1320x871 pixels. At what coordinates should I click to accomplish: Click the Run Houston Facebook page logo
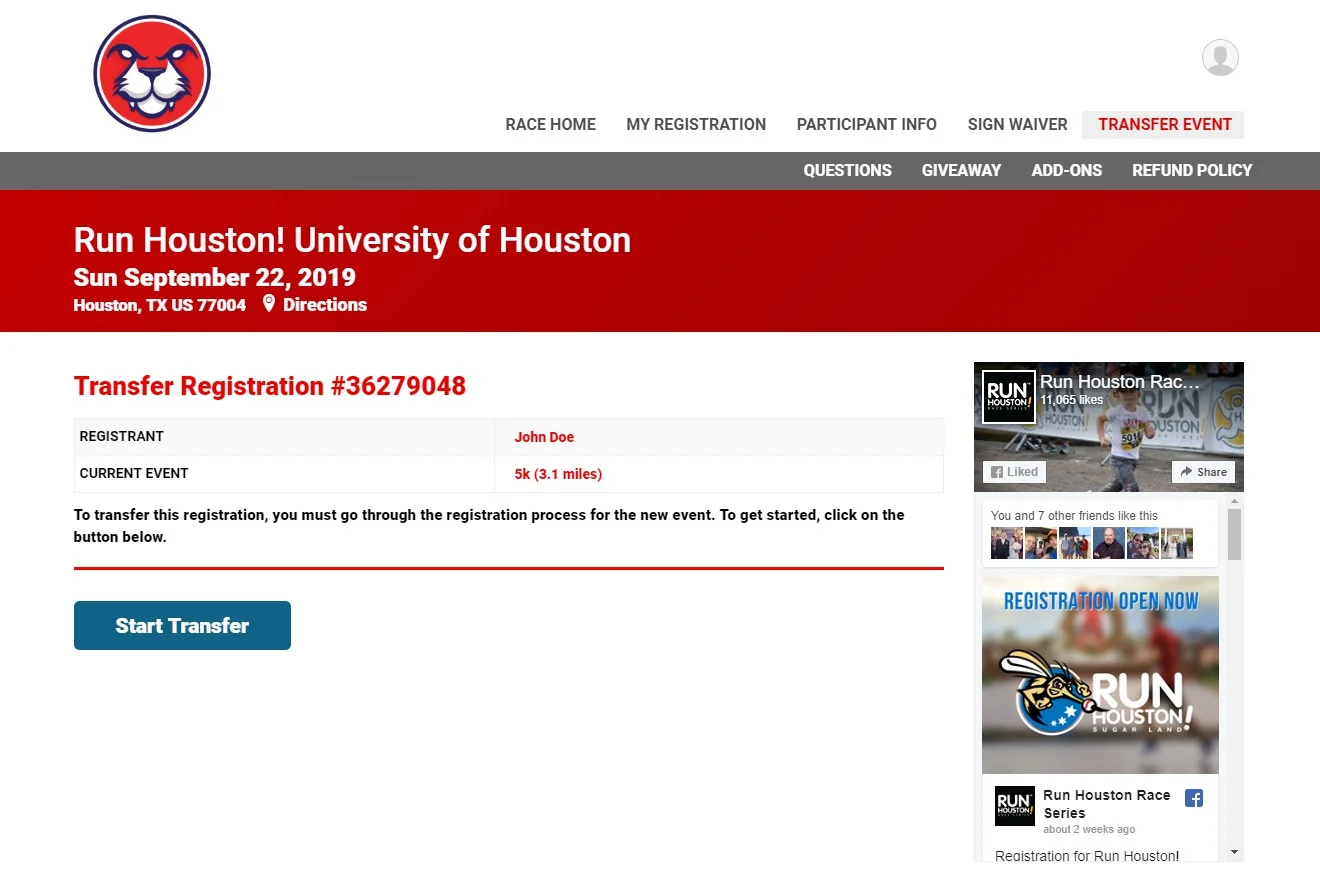click(1009, 397)
